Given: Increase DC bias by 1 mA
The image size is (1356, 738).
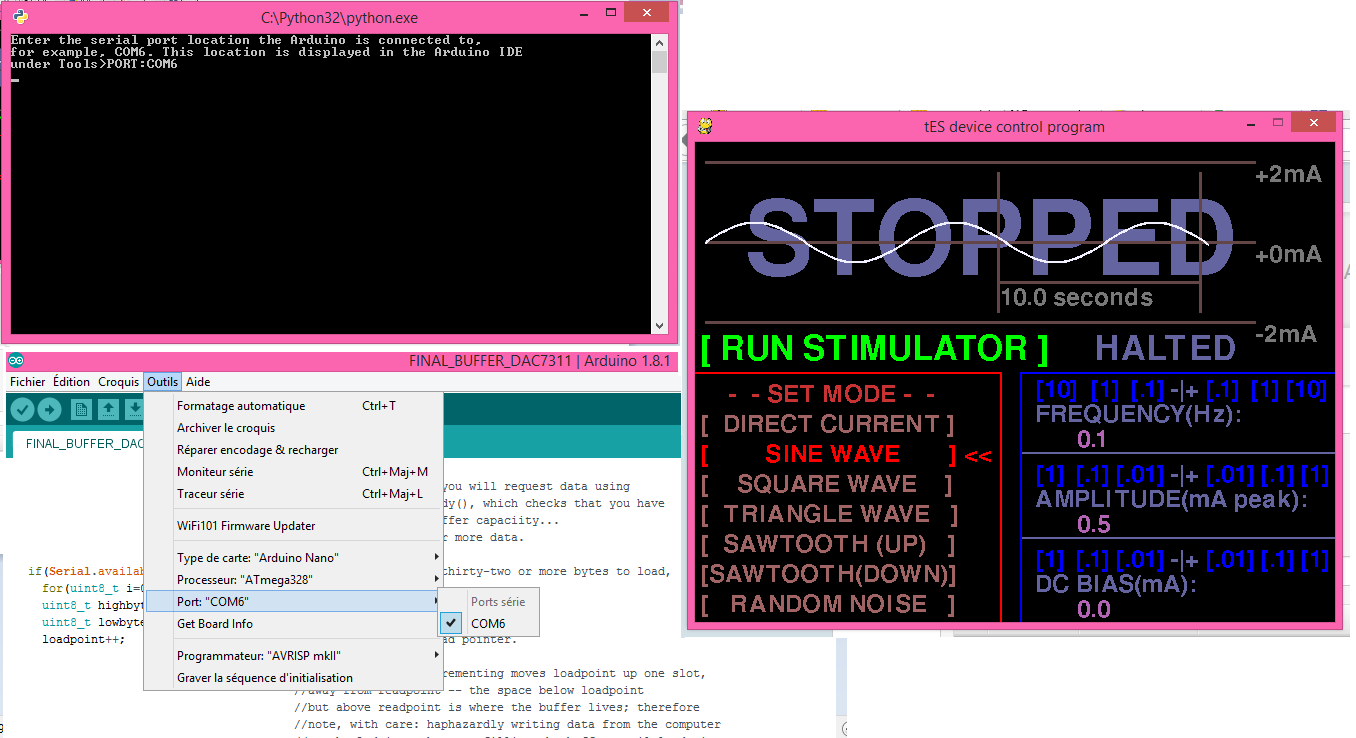Looking at the screenshot, I should pos(1314,559).
